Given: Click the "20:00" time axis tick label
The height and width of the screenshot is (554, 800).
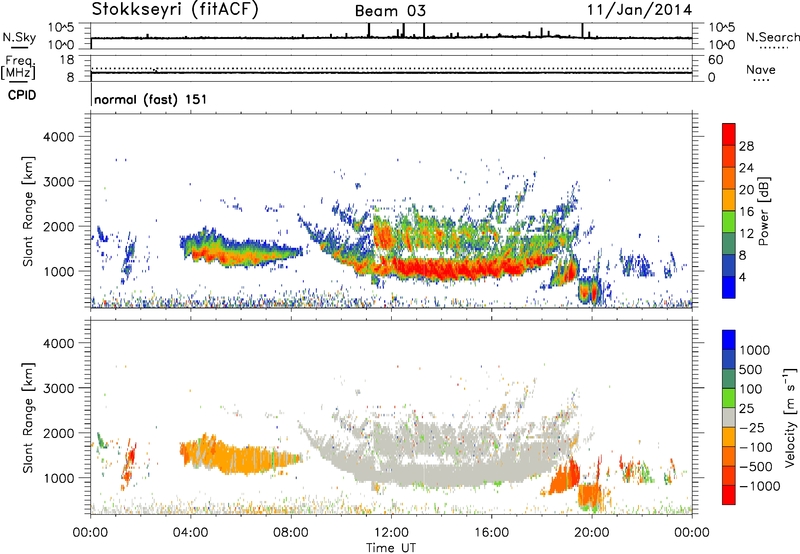Looking at the screenshot, I should pos(592,533).
